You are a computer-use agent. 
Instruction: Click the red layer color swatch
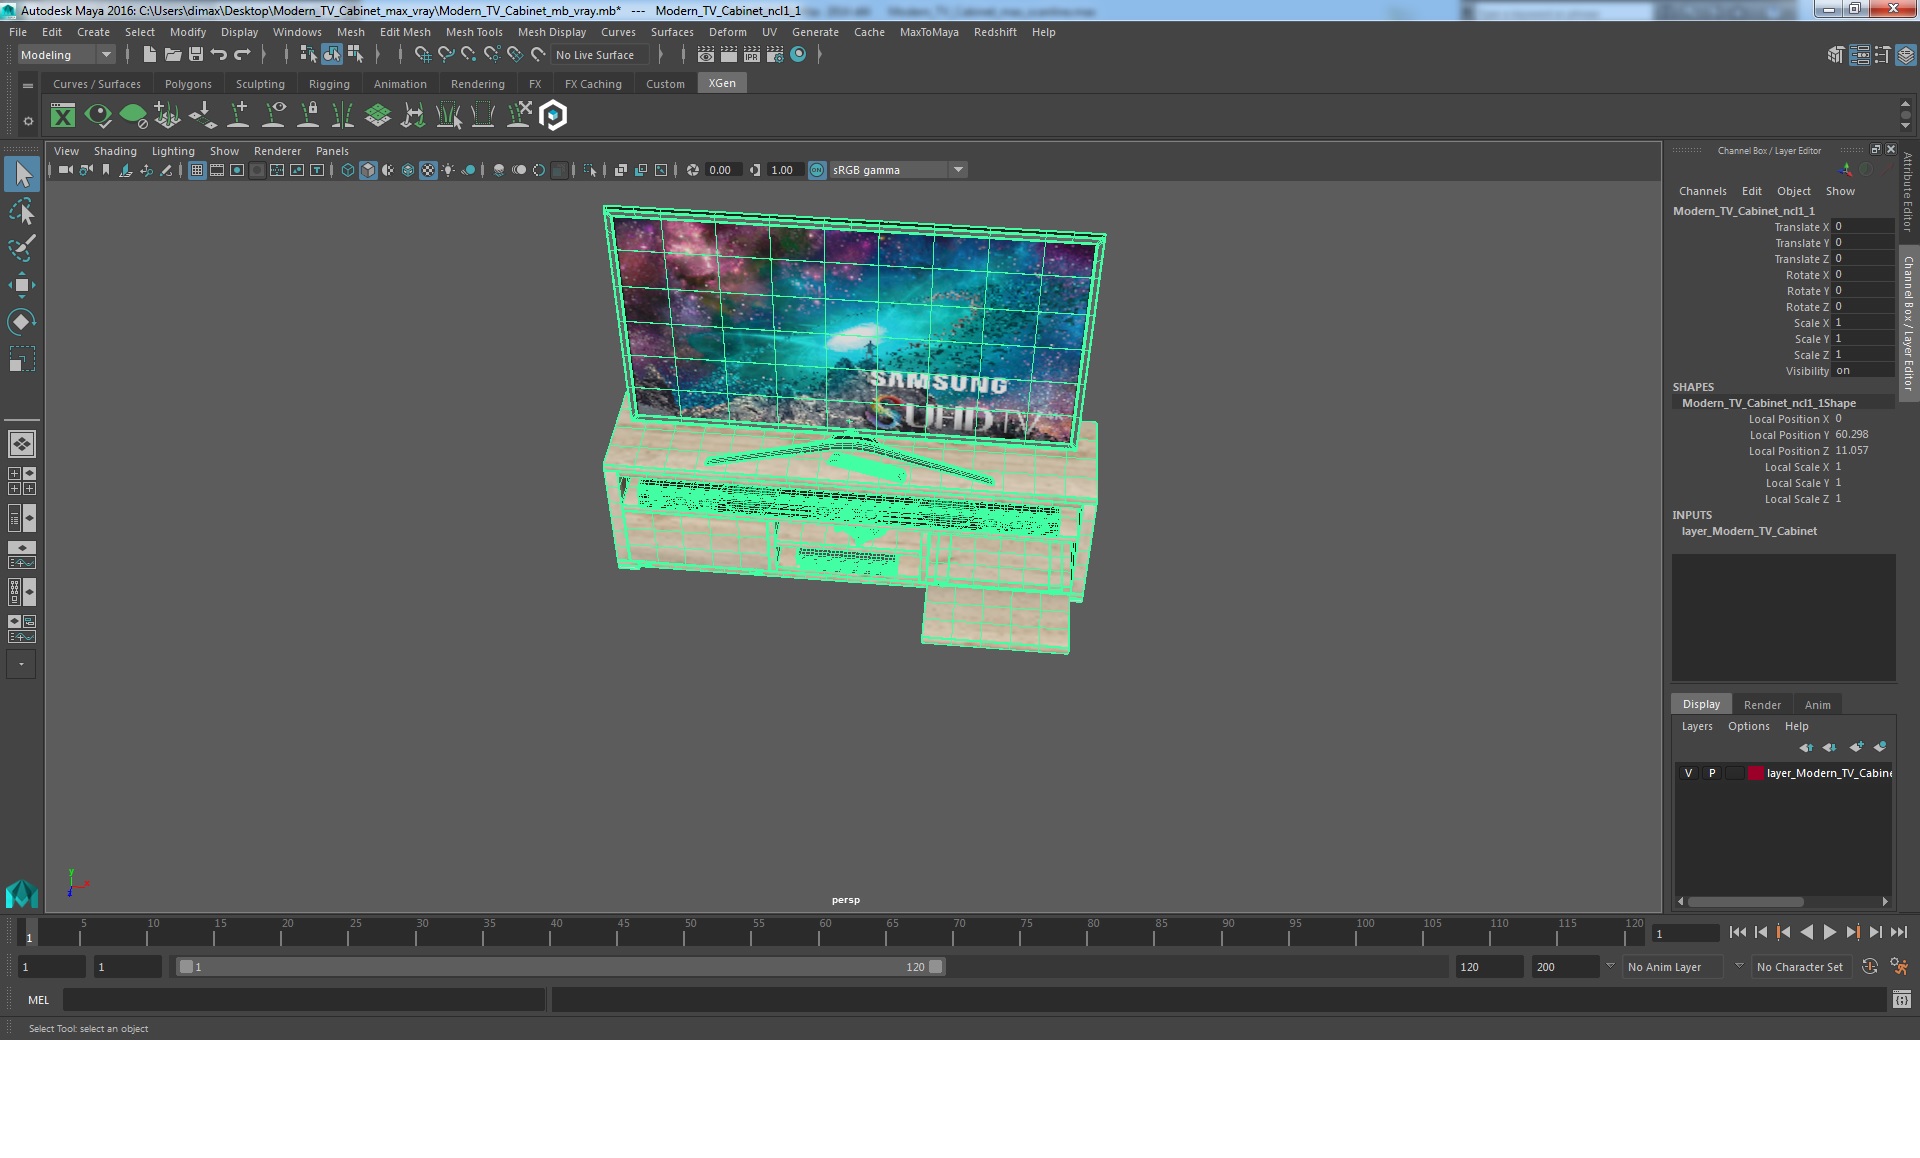click(x=1755, y=773)
